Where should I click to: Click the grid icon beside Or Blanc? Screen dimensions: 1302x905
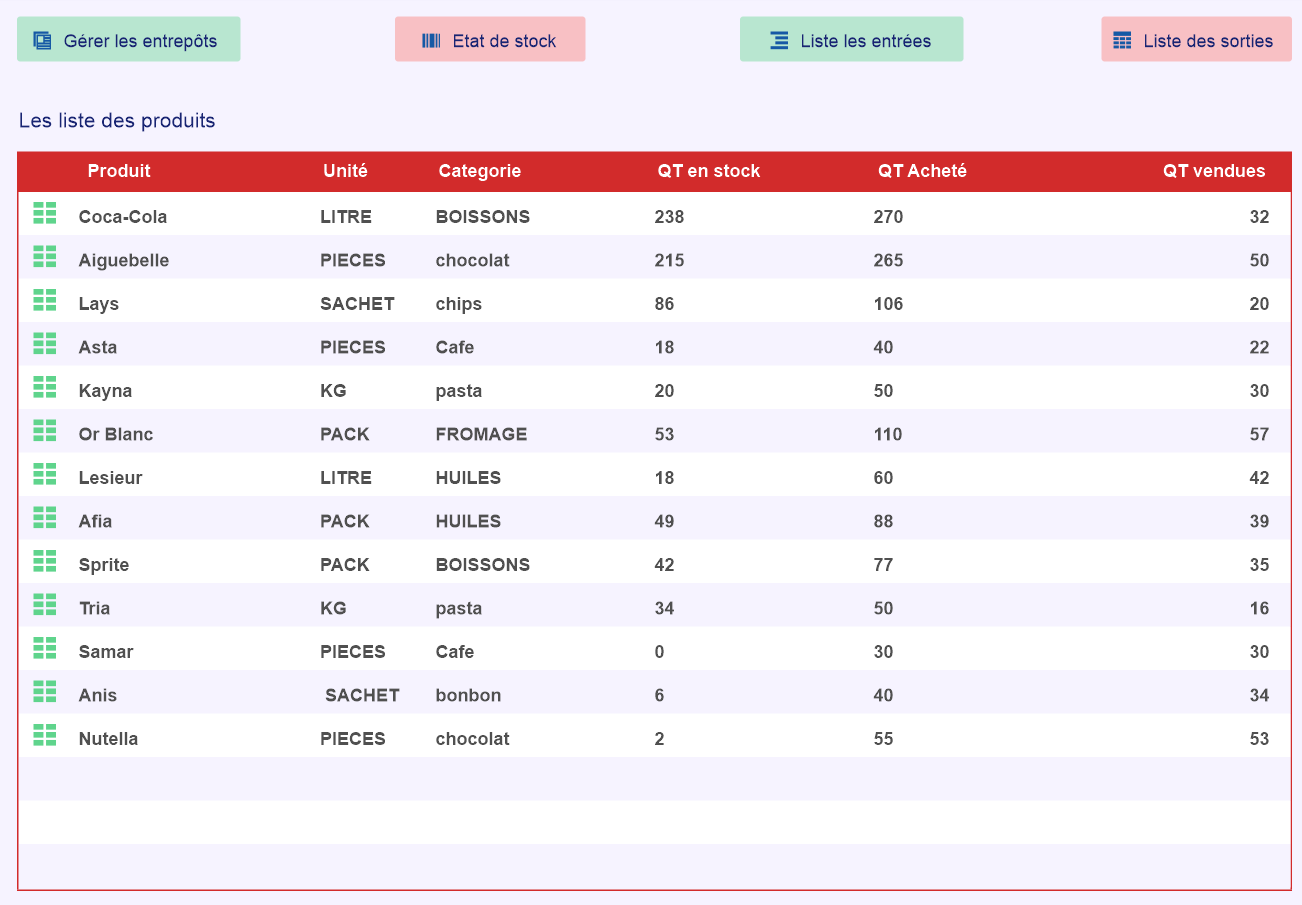click(x=45, y=430)
